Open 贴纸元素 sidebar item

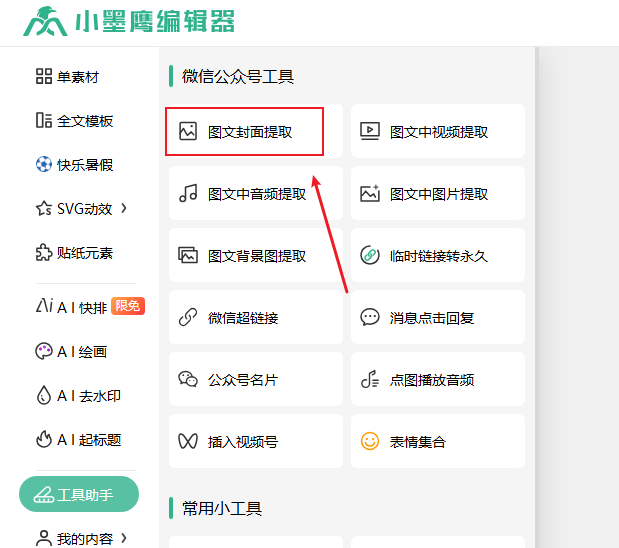click(75, 253)
